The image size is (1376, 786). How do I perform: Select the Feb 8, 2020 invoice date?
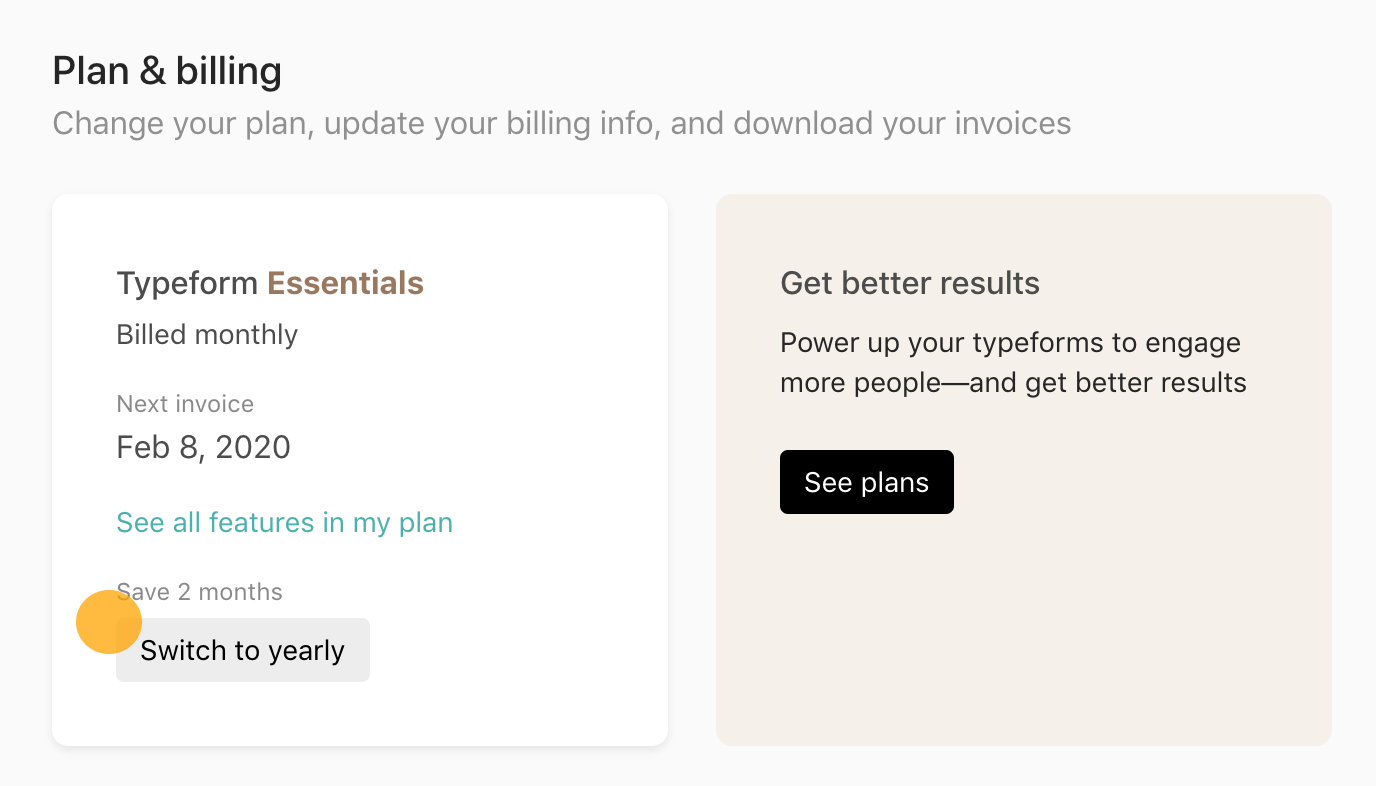pyautogui.click(x=203, y=447)
